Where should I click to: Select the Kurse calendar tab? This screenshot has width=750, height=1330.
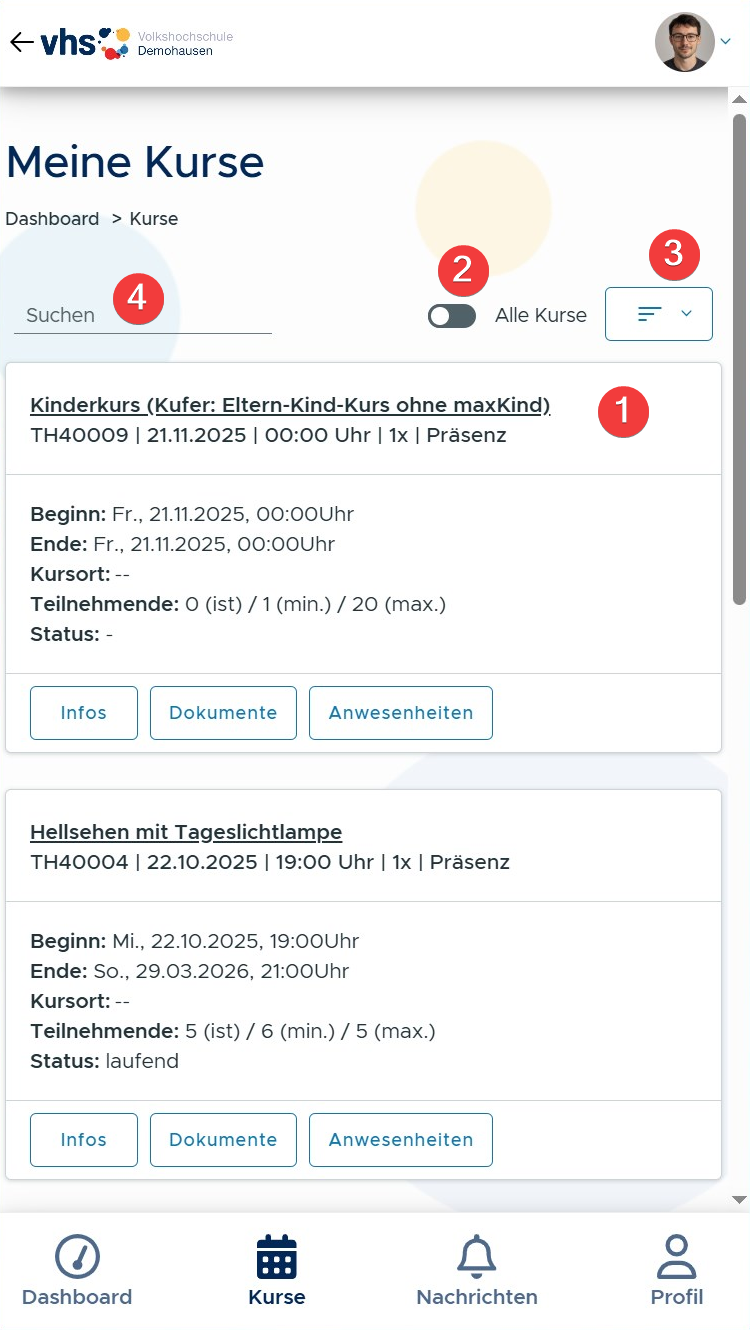coord(277,1271)
